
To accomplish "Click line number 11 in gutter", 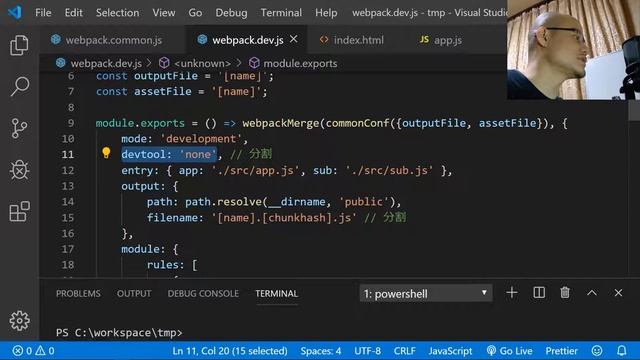I will 68,154.
